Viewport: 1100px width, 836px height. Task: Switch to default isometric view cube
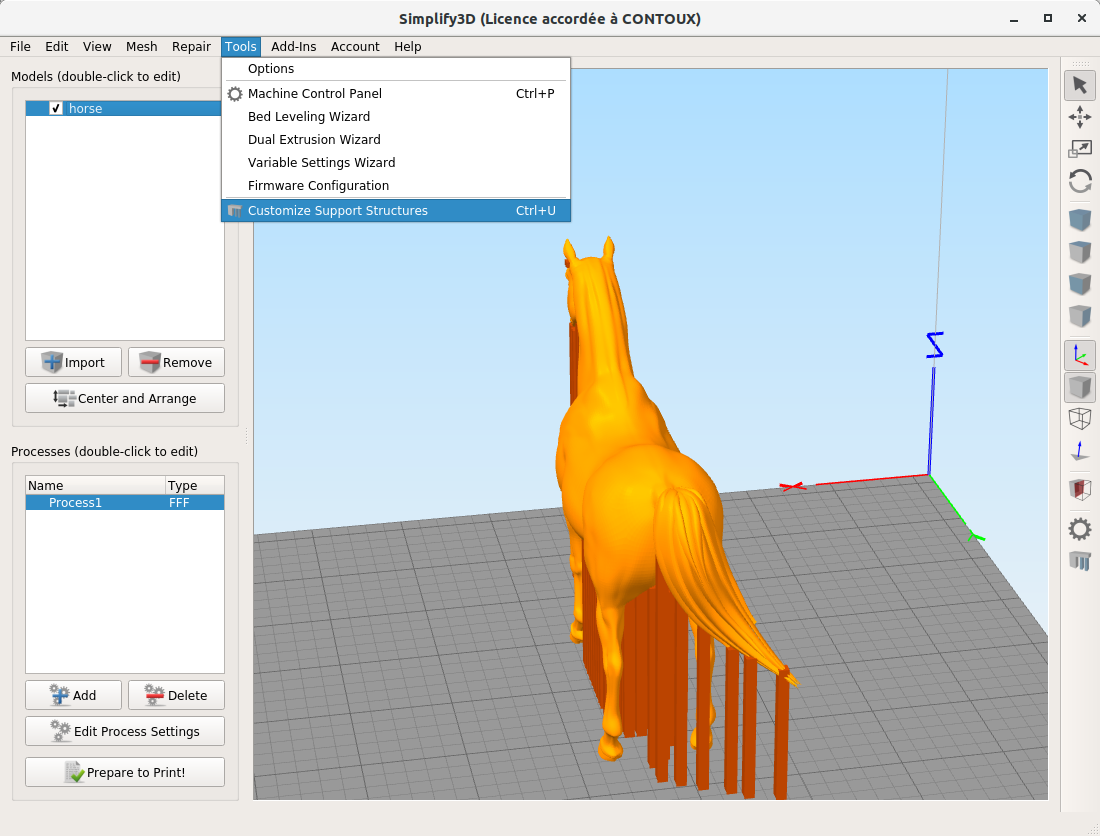(1080, 220)
